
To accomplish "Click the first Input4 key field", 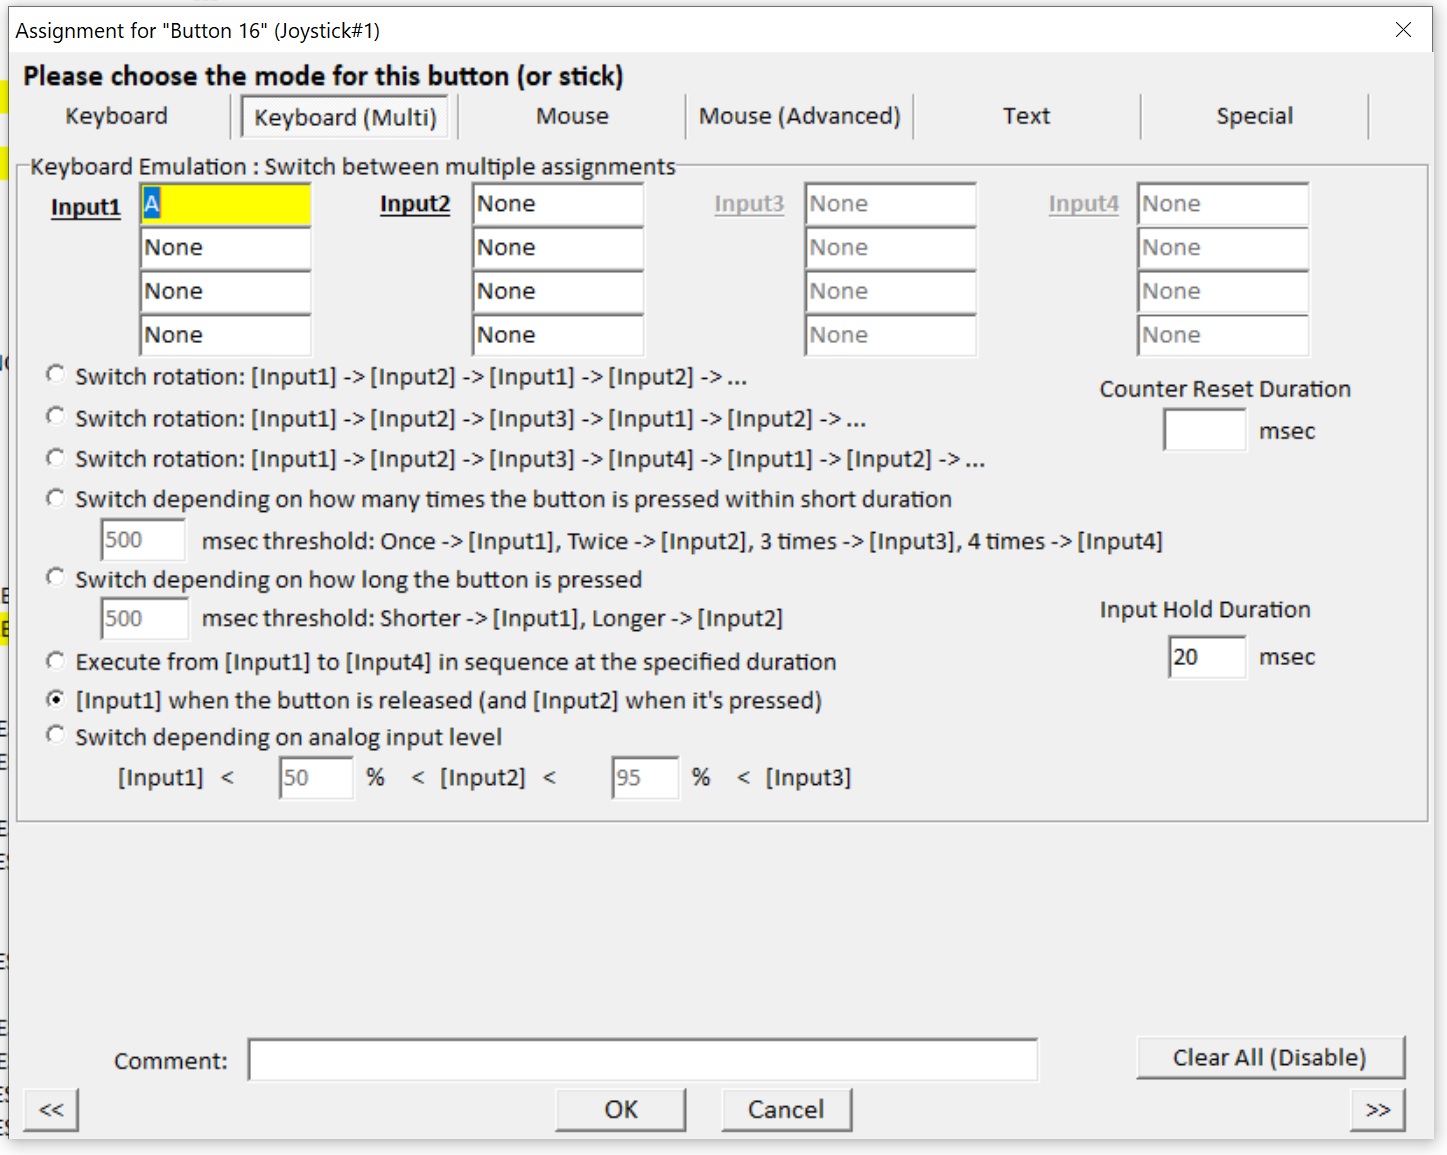I will [x=1223, y=204].
